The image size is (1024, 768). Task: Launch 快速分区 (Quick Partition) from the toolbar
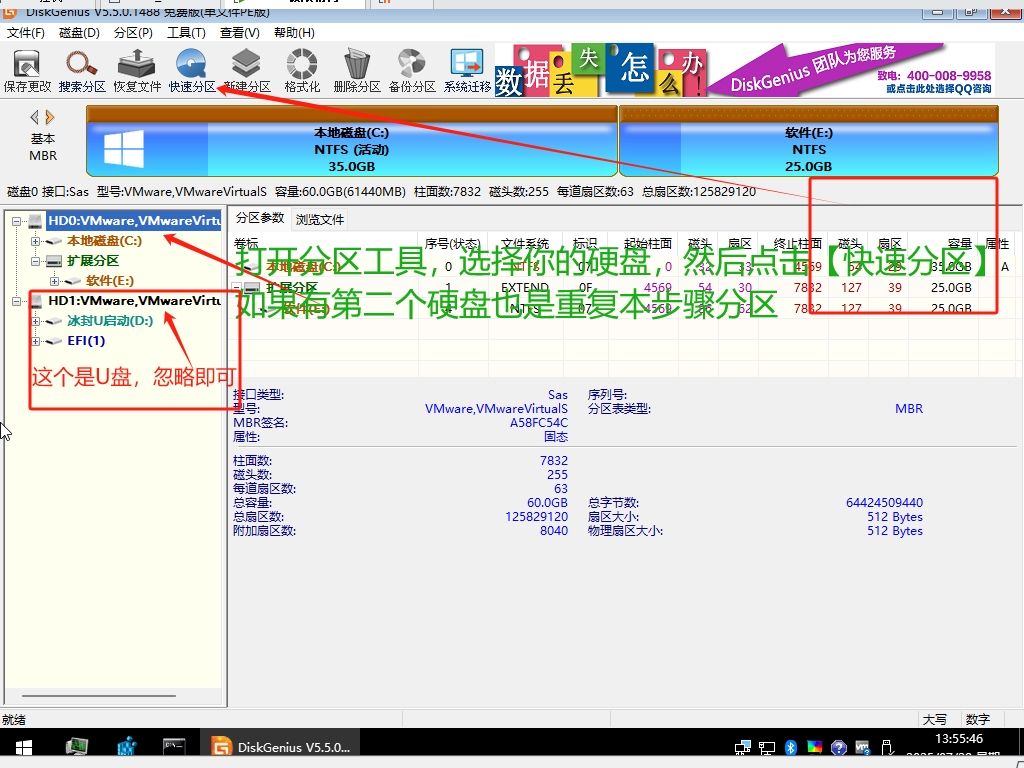point(191,71)
